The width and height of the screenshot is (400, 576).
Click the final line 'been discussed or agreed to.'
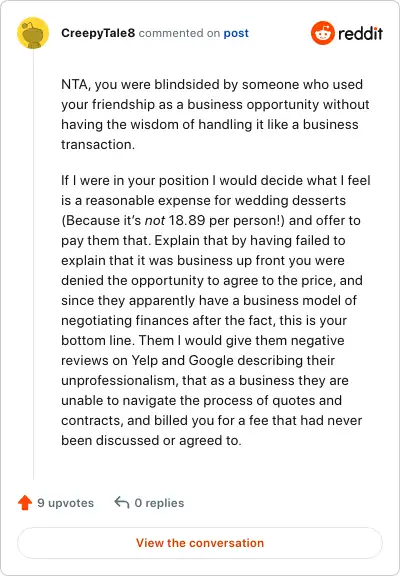click(151, 440)
